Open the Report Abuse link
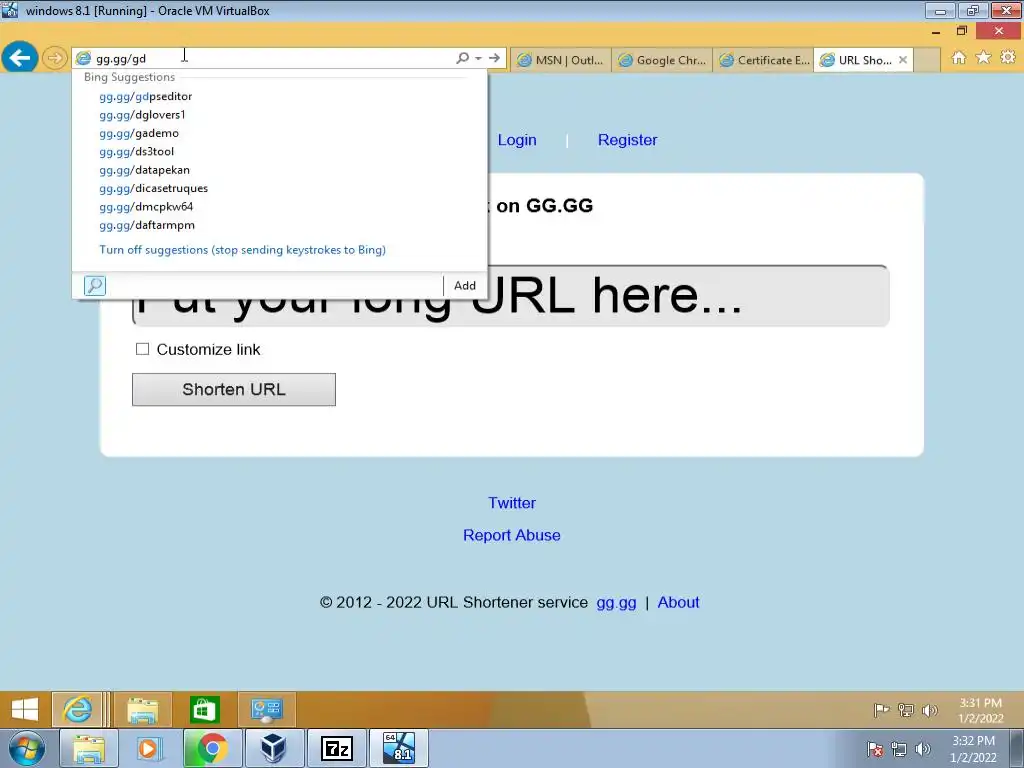Viewport: 1024px width, 768px height. click(512, 535)
